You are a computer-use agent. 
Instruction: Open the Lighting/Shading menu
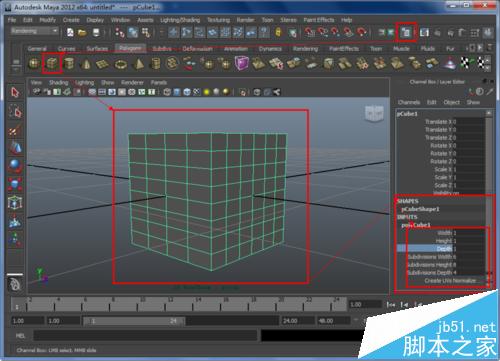click(x=180, y=20)
